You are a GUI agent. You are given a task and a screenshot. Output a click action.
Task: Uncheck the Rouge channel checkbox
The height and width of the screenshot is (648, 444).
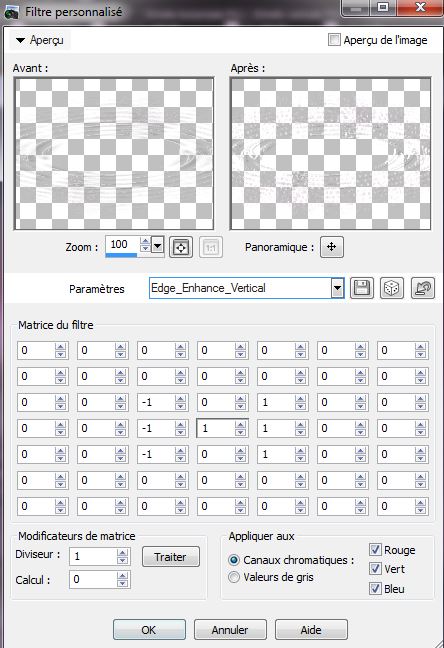[x=375, y=549]
